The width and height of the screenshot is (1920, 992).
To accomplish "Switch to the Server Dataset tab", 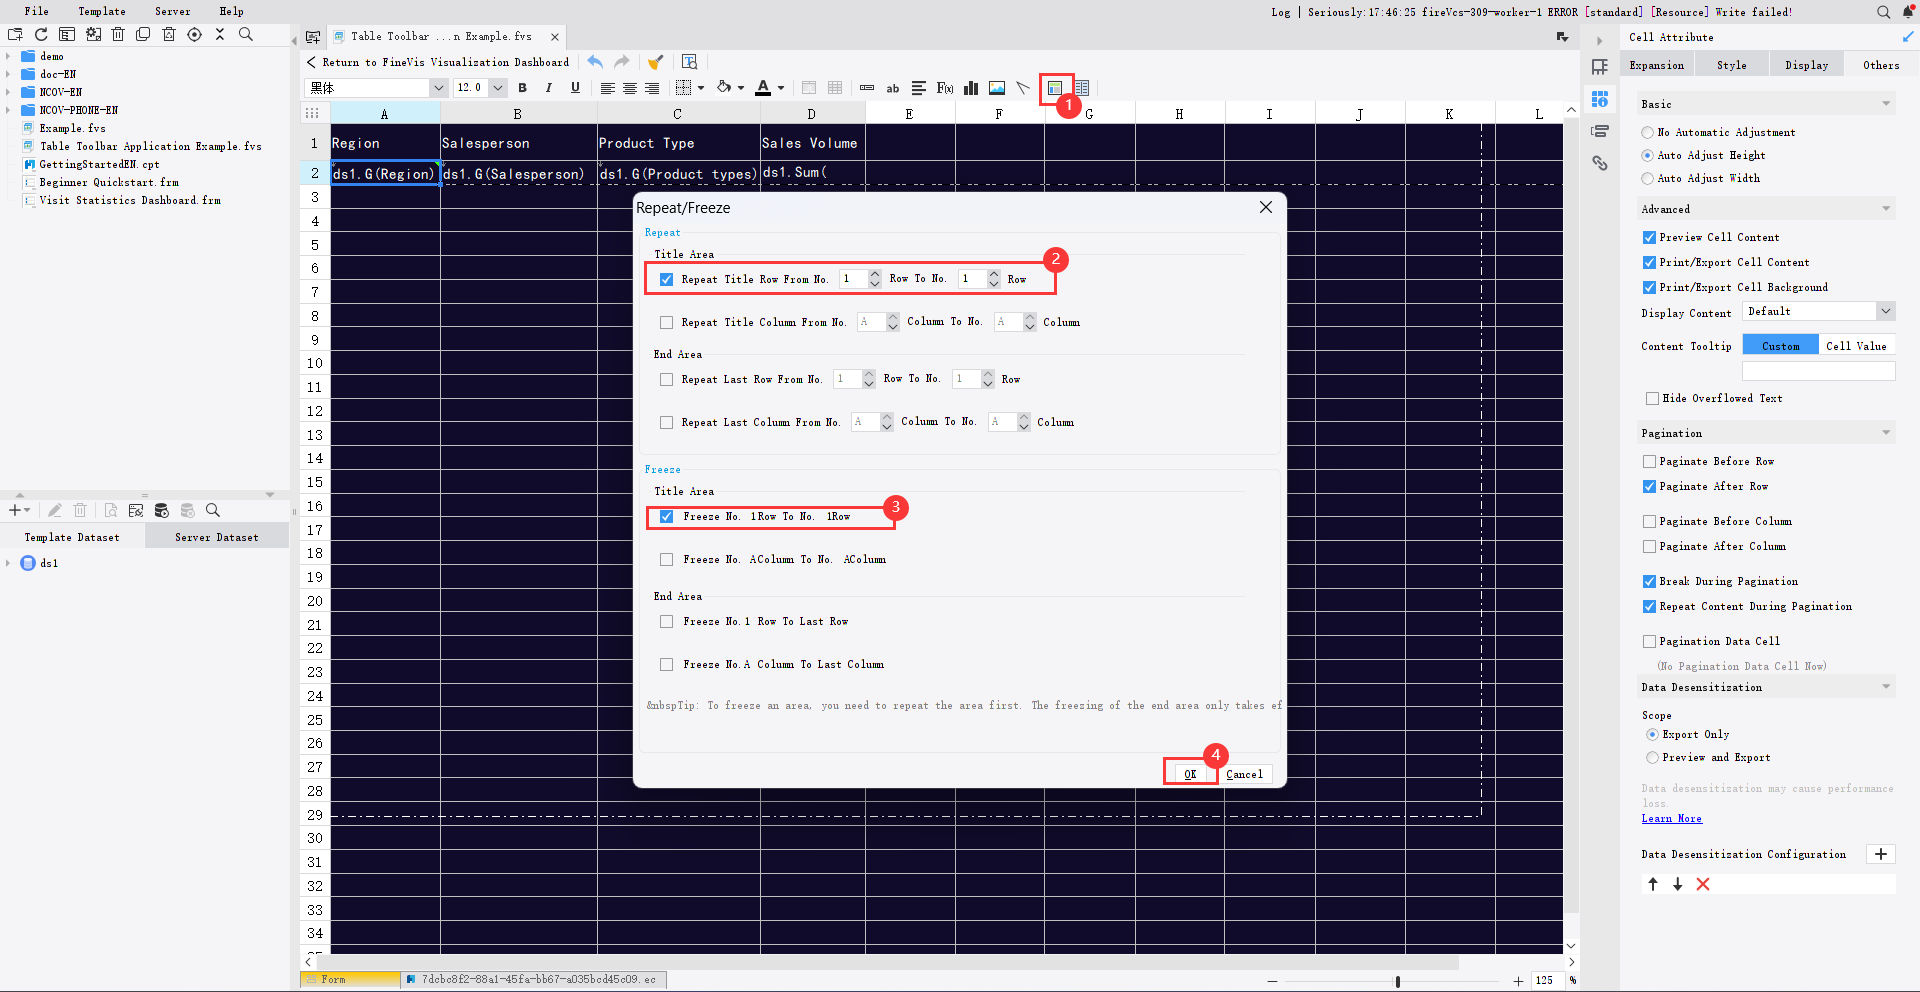I will tap(216, 536).
